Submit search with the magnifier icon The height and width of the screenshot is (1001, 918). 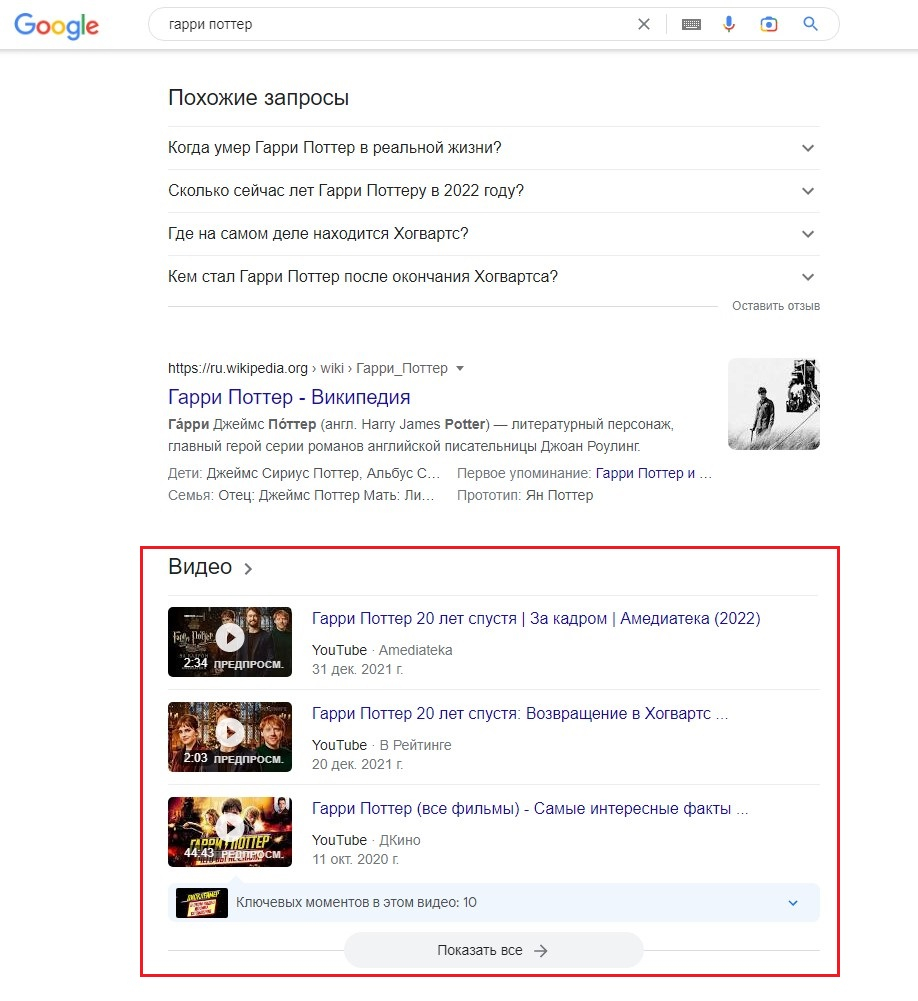point(810,24)
